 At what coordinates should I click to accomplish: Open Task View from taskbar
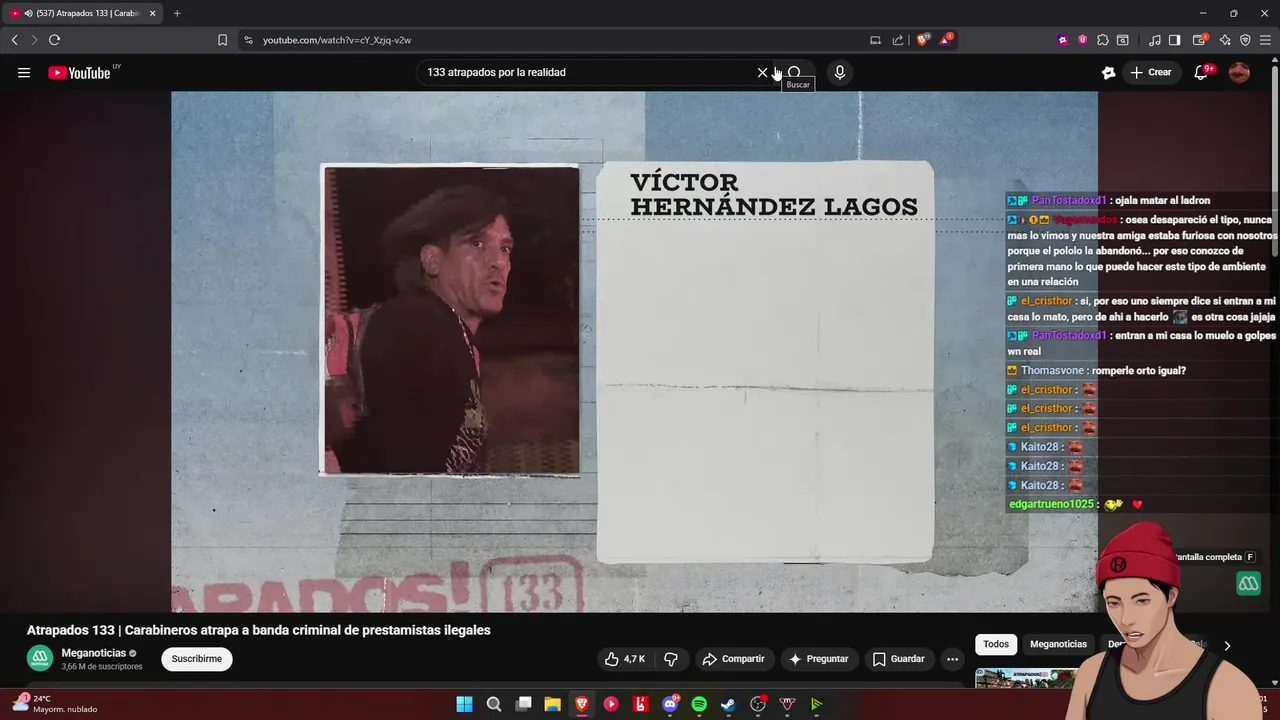click(x=523, y=704)
